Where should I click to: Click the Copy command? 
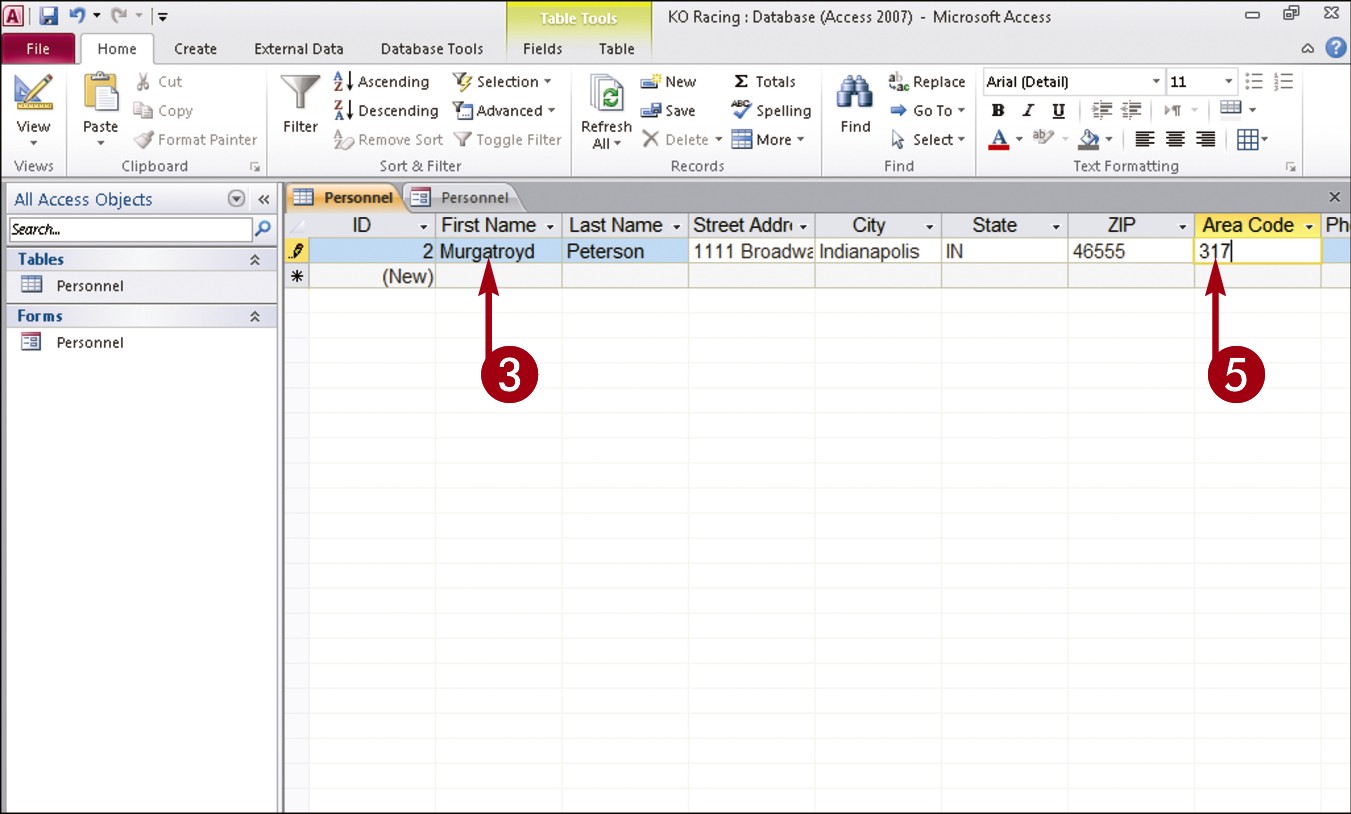point(164,111)
